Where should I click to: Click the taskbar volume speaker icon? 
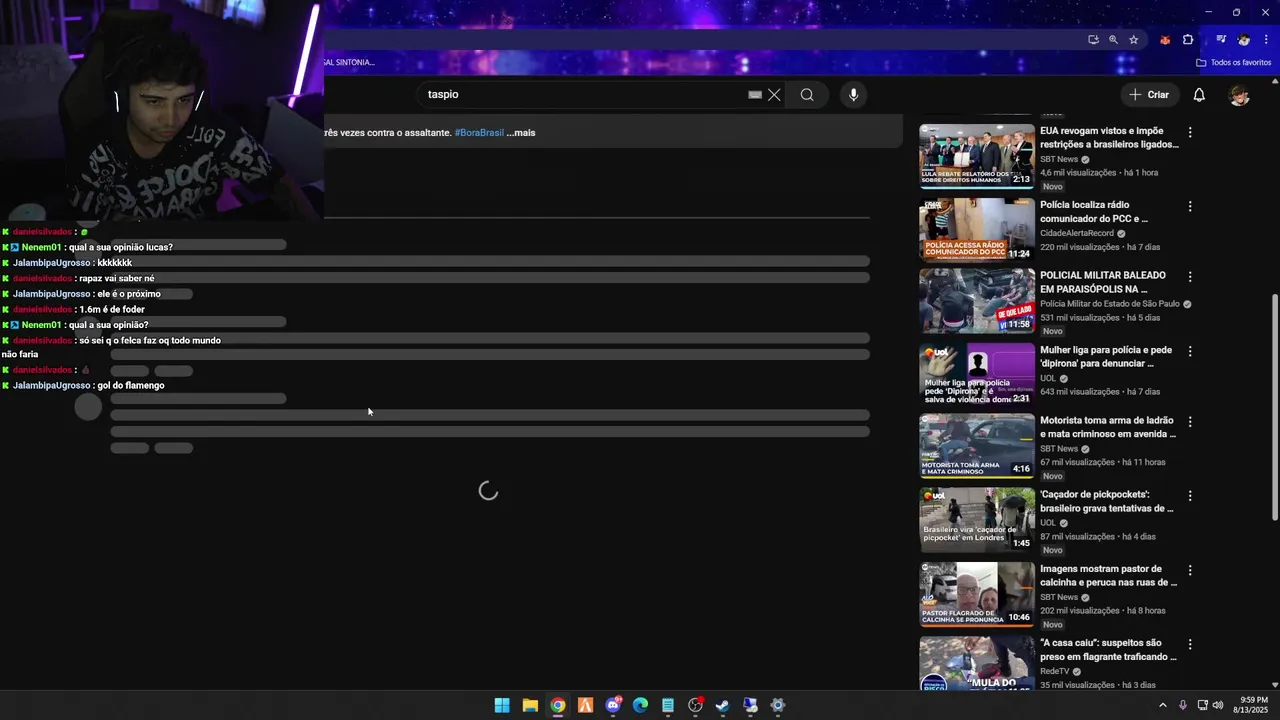click(x=1218, y=705)
